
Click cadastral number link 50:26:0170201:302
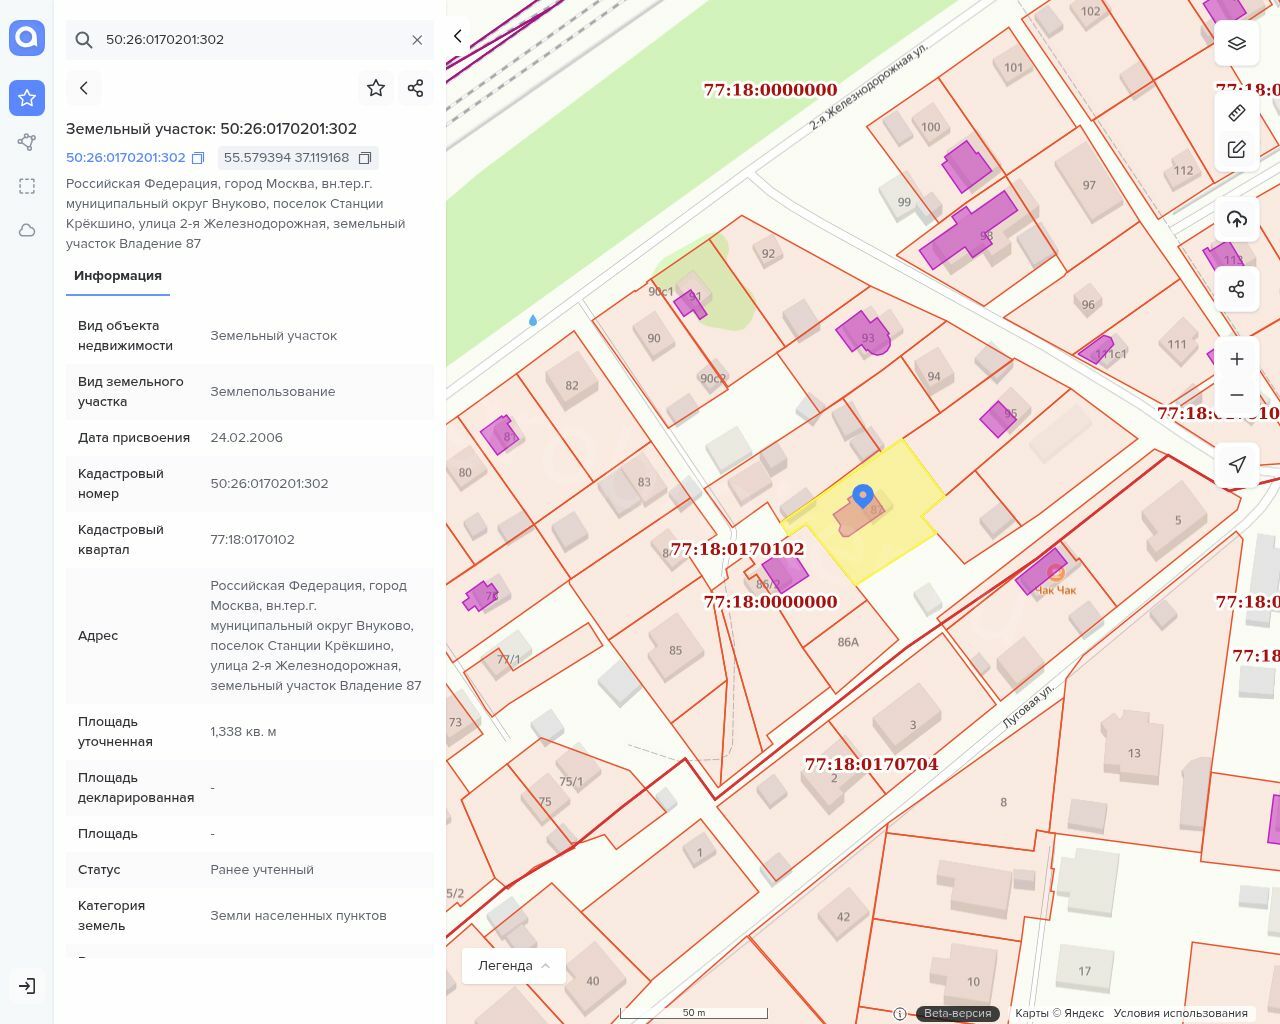(x=126, y=158)
